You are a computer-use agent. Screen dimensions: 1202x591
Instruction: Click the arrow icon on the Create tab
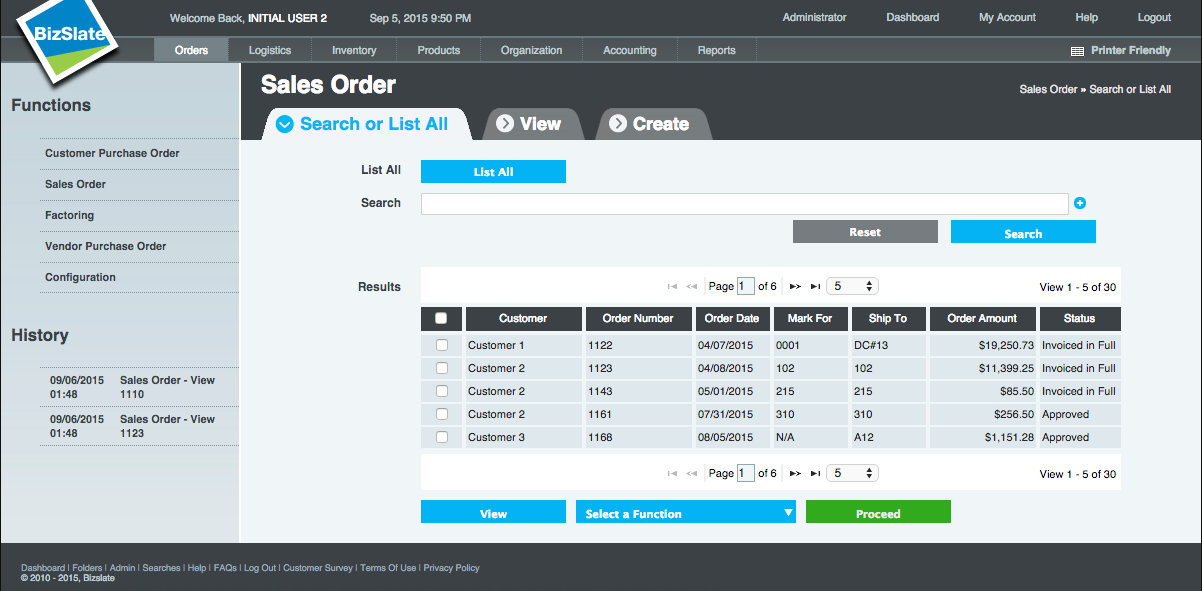point(618,124)
